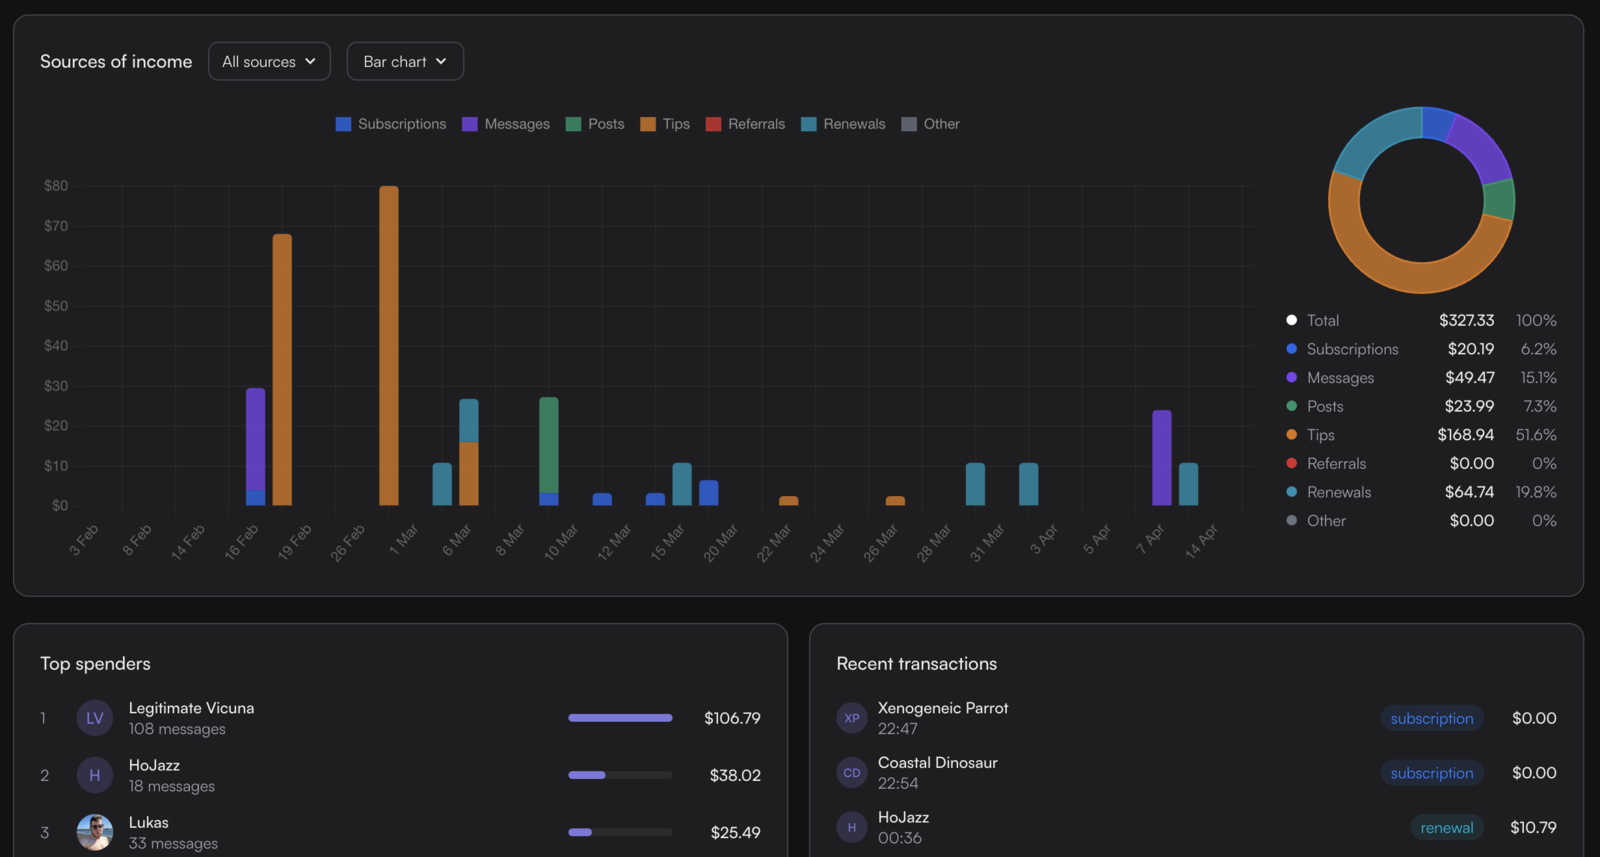Click the 33 messages label
Viewport: 1600px width, 857px height.
click(x=173, y=843)
